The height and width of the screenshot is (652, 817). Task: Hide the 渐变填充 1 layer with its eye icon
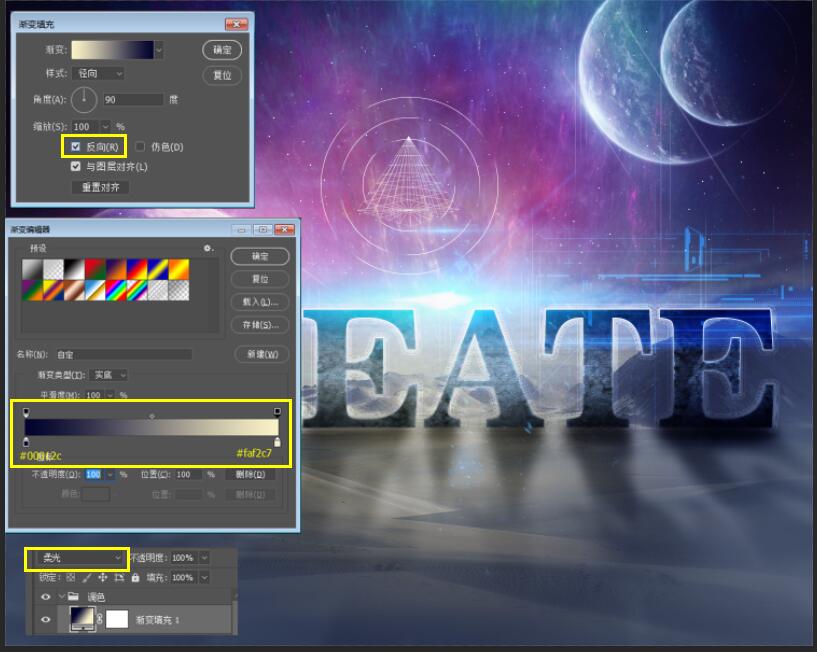[x=46, y=620]
